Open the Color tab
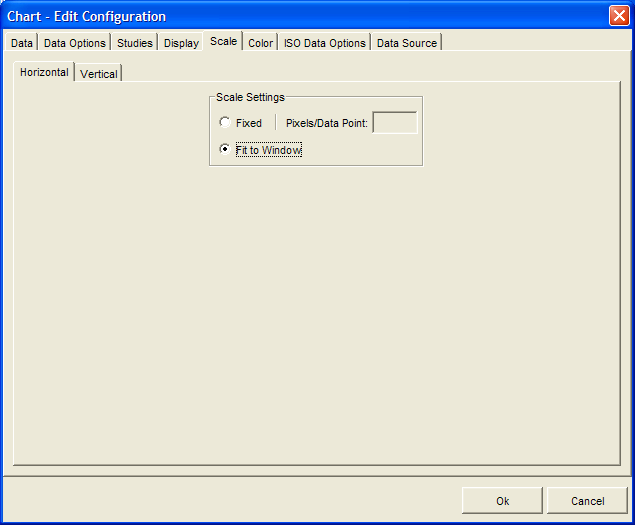The height and width of the screenshot is (525, 635). (261, 43)
